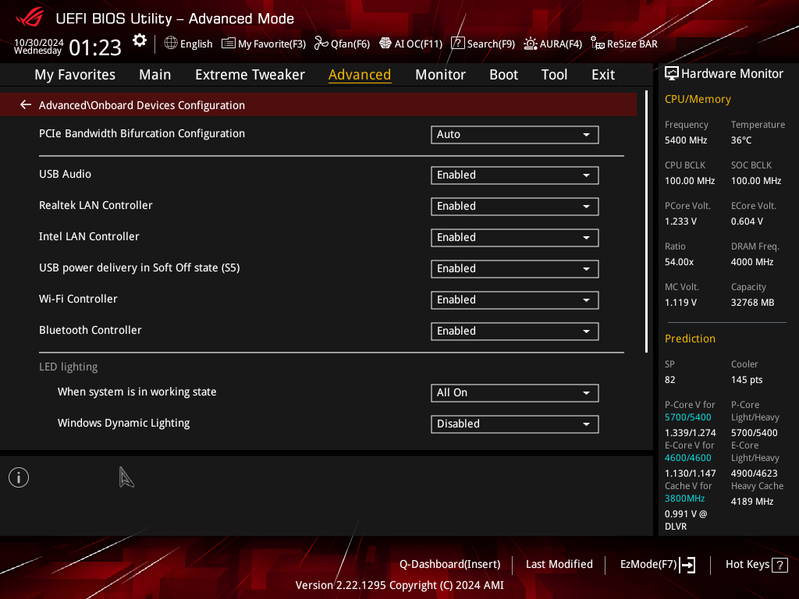Select the Advanced tab

(360, 75)
